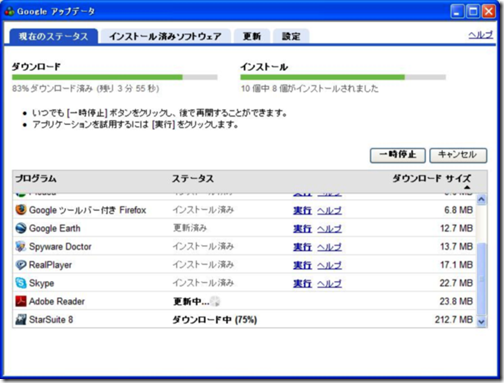Click 実行 for Skype

pyautogui.click(x=302, y=284)
